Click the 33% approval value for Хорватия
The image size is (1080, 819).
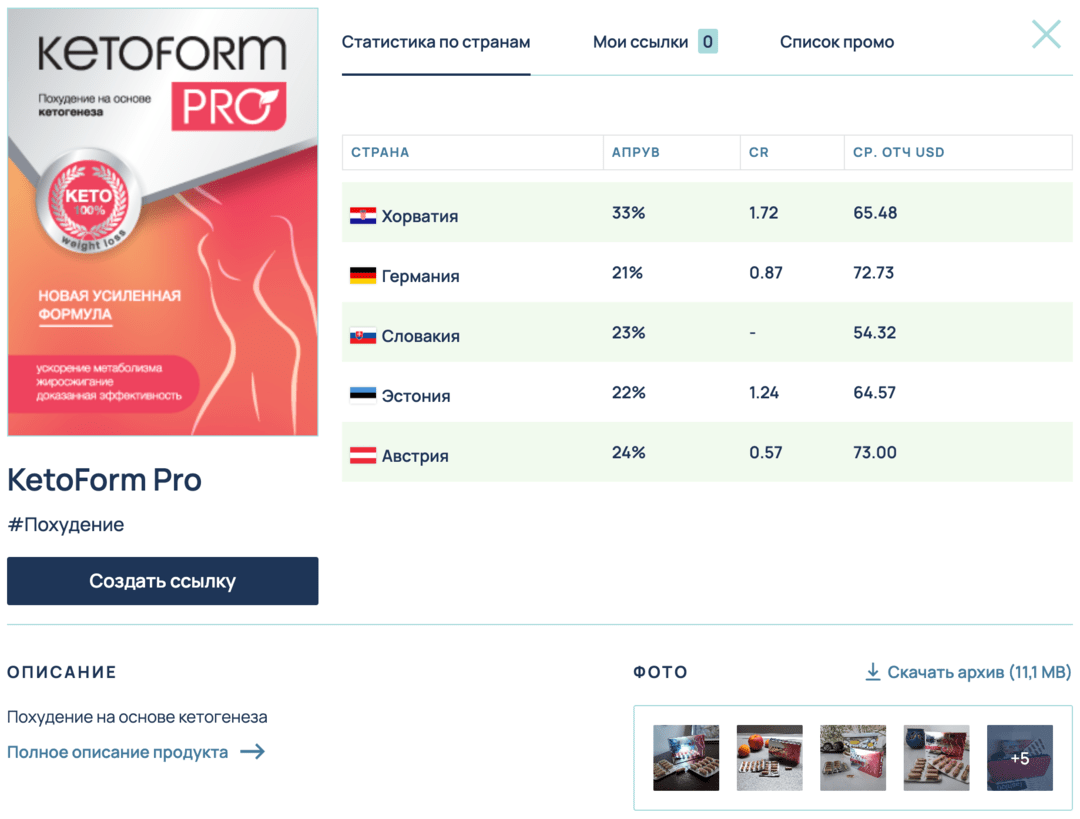click(628, 213)
